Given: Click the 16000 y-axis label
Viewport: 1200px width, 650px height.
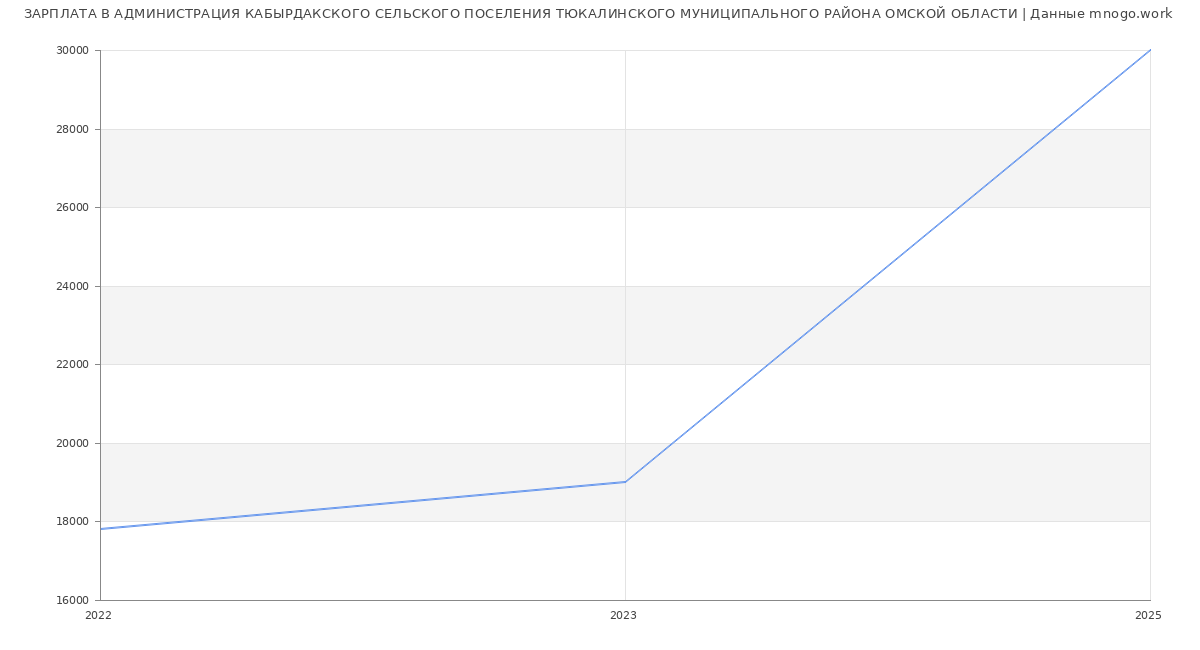Looking at the screenshot, I should coord(72,600).
